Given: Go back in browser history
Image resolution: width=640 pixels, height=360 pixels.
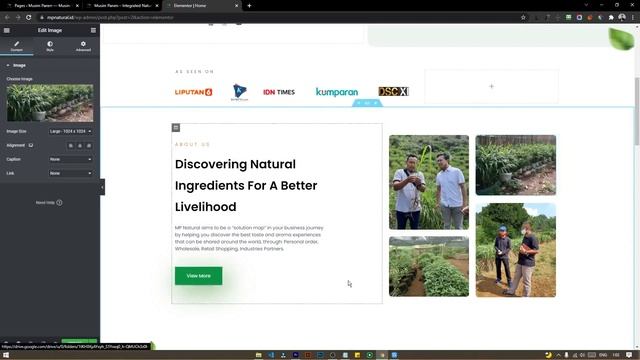Looking at the screenshot, I should 7,18.
